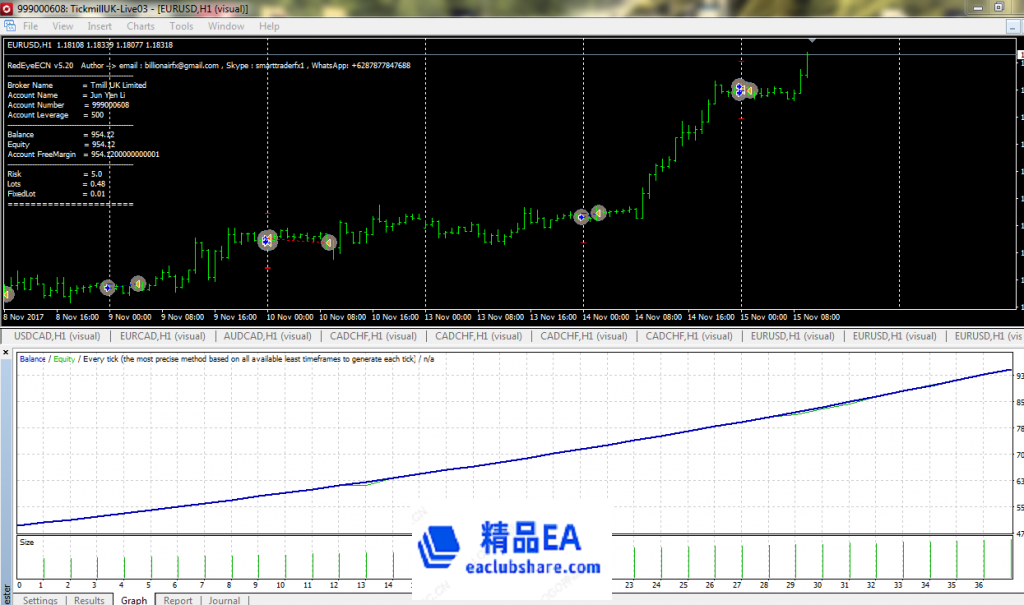This screenshot has width=1024, height=605.
Task: Open the tester Journal tab
Action: coord(225,600)
